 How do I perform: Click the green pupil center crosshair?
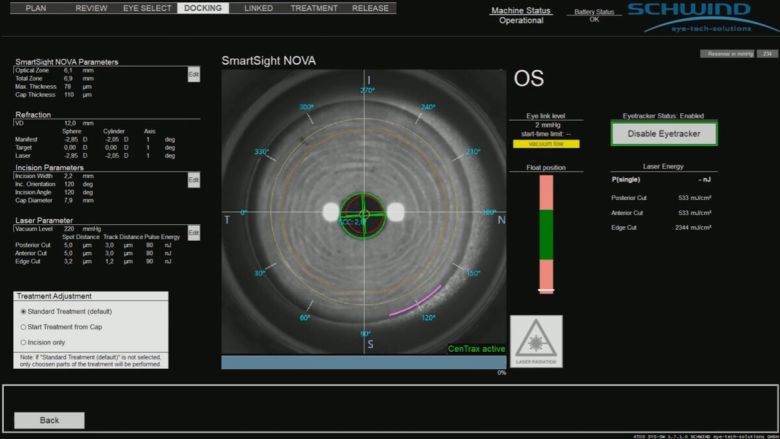[365, 213]
